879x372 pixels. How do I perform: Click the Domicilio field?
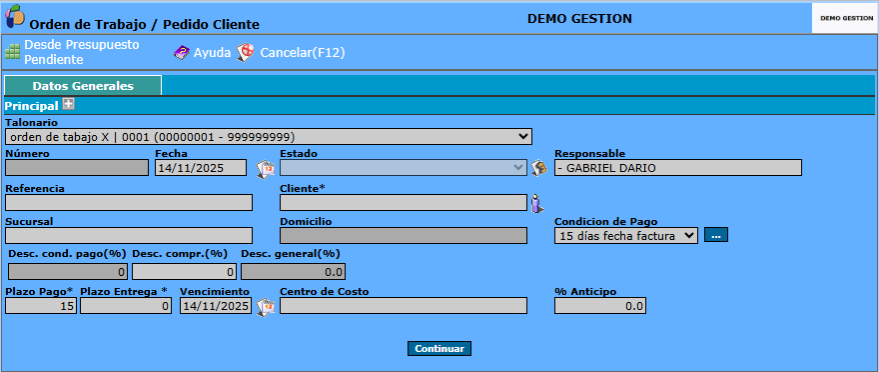coord(403,235)
